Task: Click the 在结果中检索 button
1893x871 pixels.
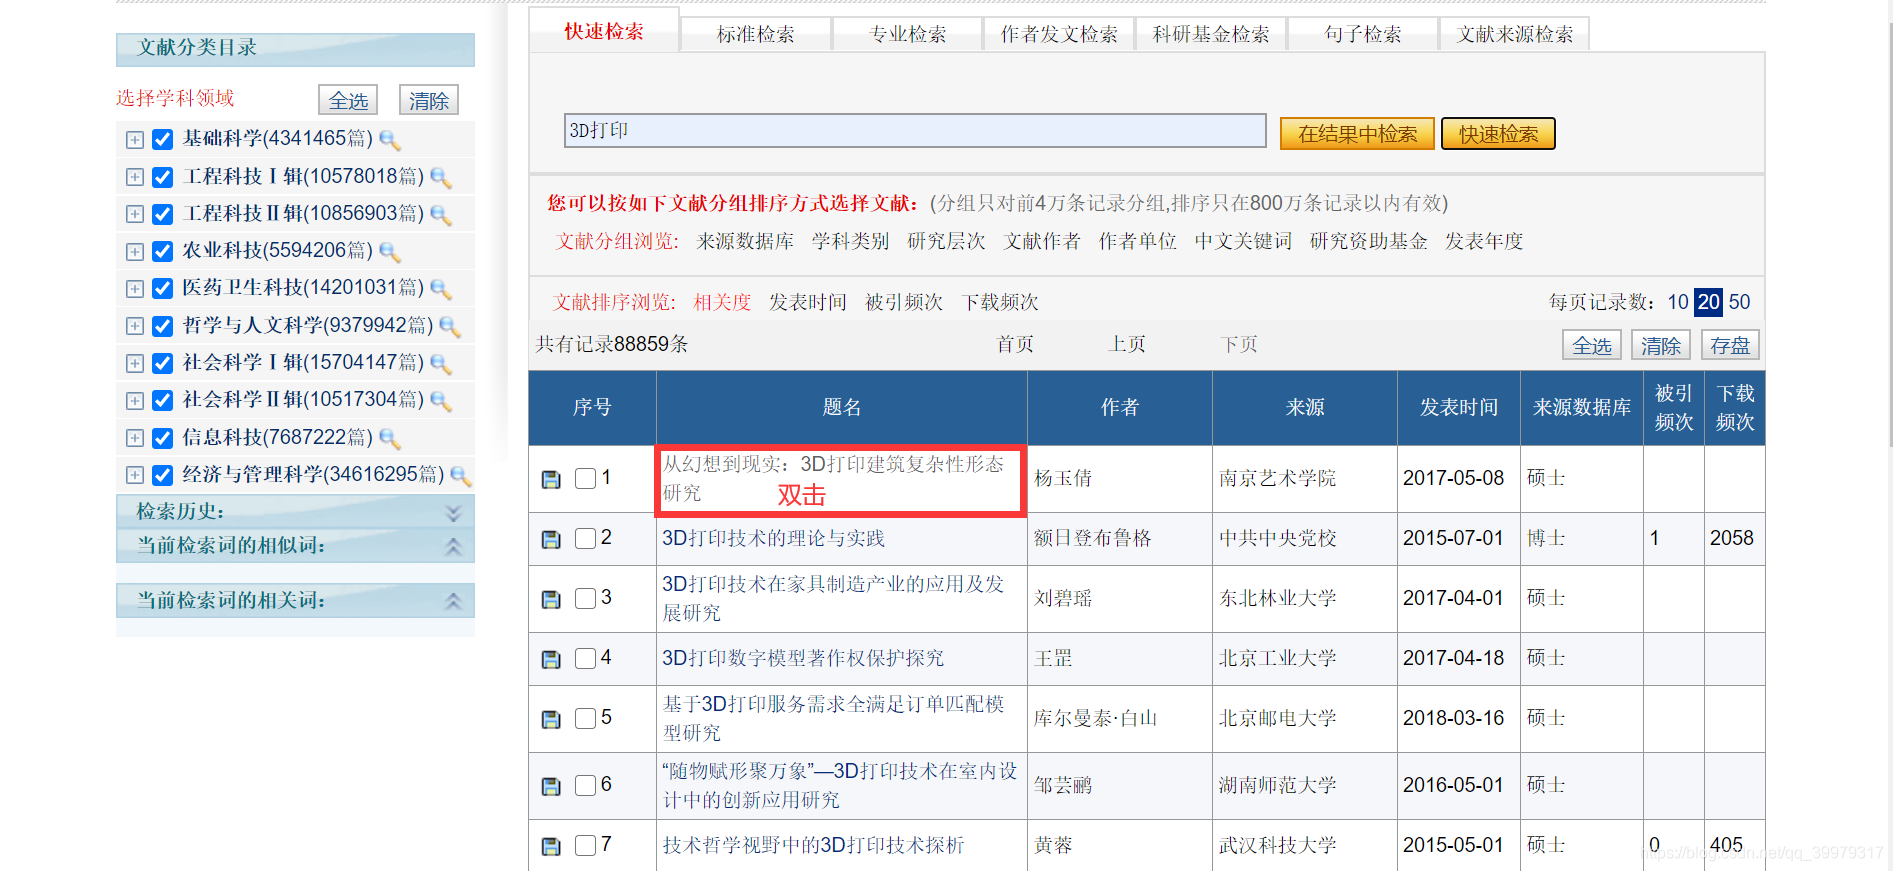Action: coord(1358,134)
